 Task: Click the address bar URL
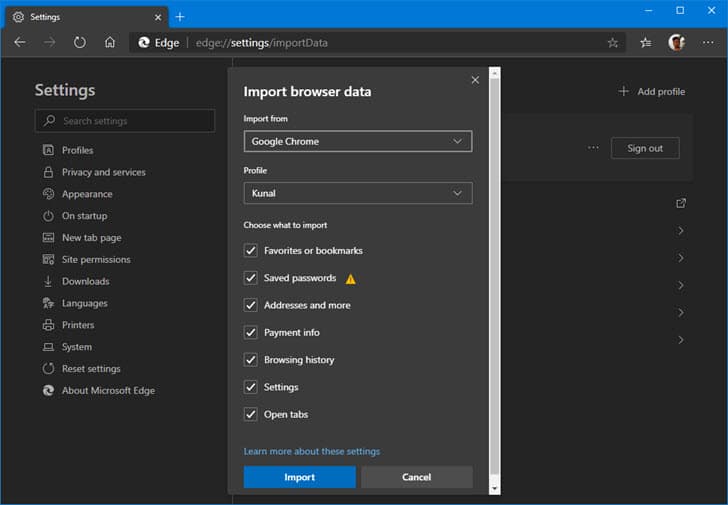click(x=261, y=43)
